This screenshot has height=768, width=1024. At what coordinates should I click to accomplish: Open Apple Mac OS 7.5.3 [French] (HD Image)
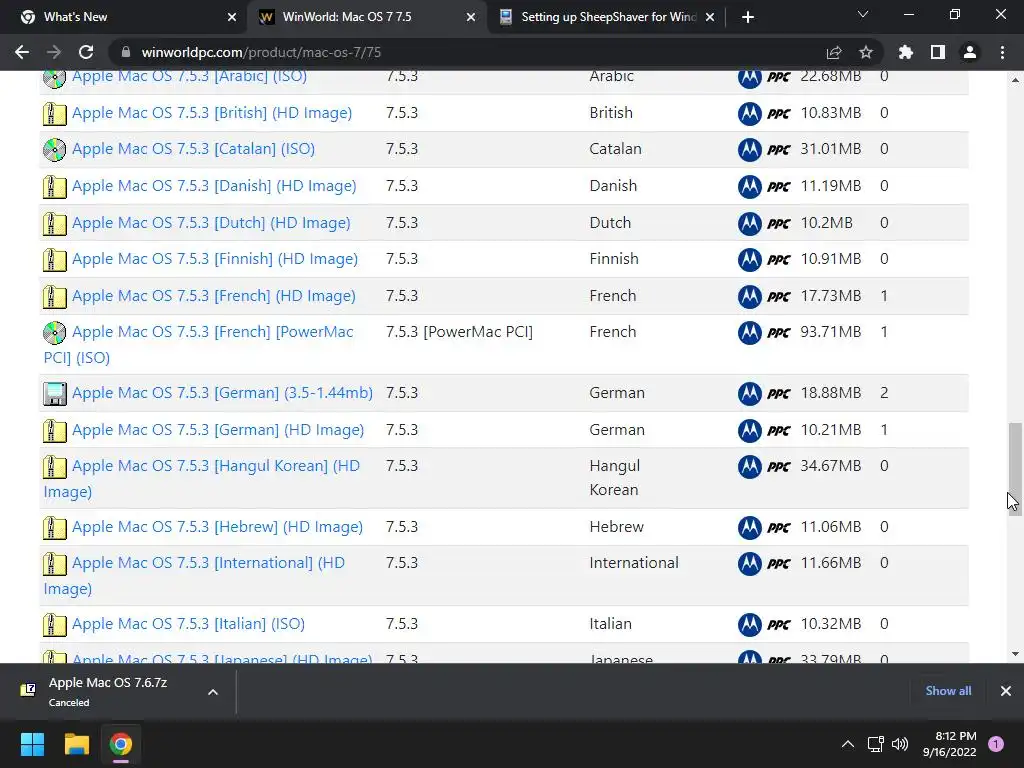click(x=214, y=296)
